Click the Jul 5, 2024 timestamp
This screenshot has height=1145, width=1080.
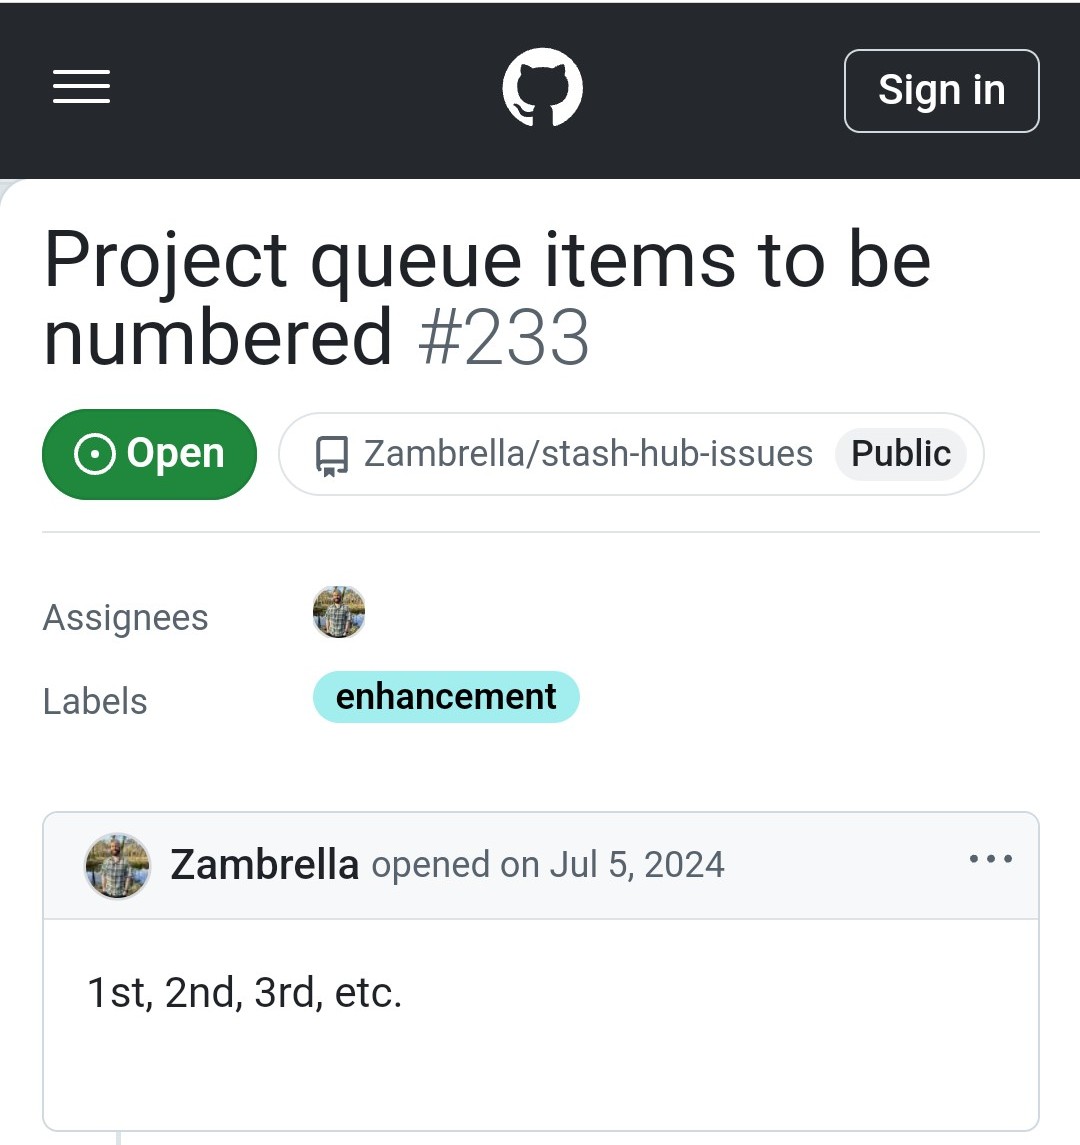click(637, 865)
